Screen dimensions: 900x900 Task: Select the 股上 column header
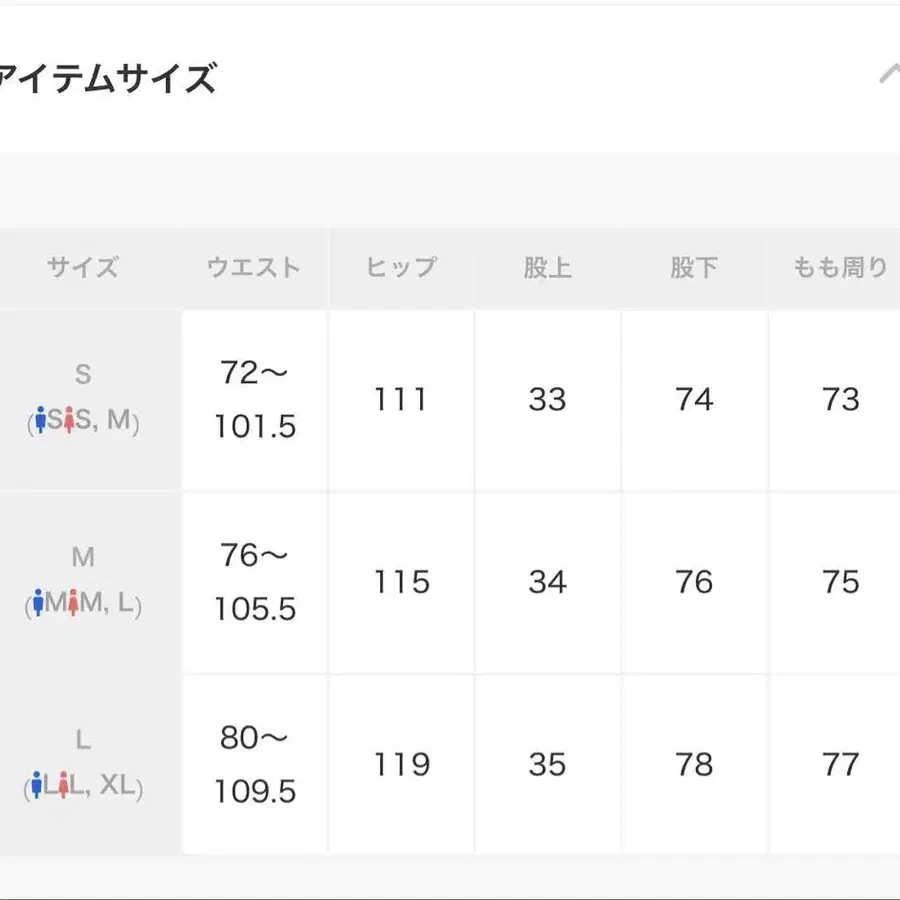click(547, 267)
